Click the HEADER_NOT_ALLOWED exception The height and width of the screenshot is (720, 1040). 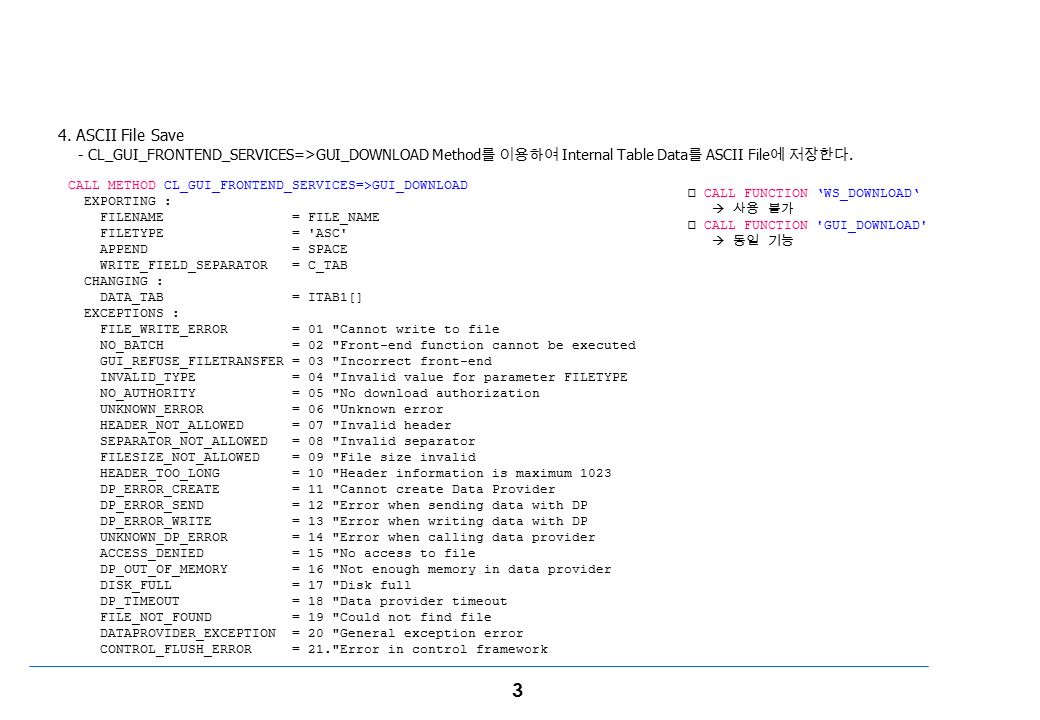(x=172, y=425)
